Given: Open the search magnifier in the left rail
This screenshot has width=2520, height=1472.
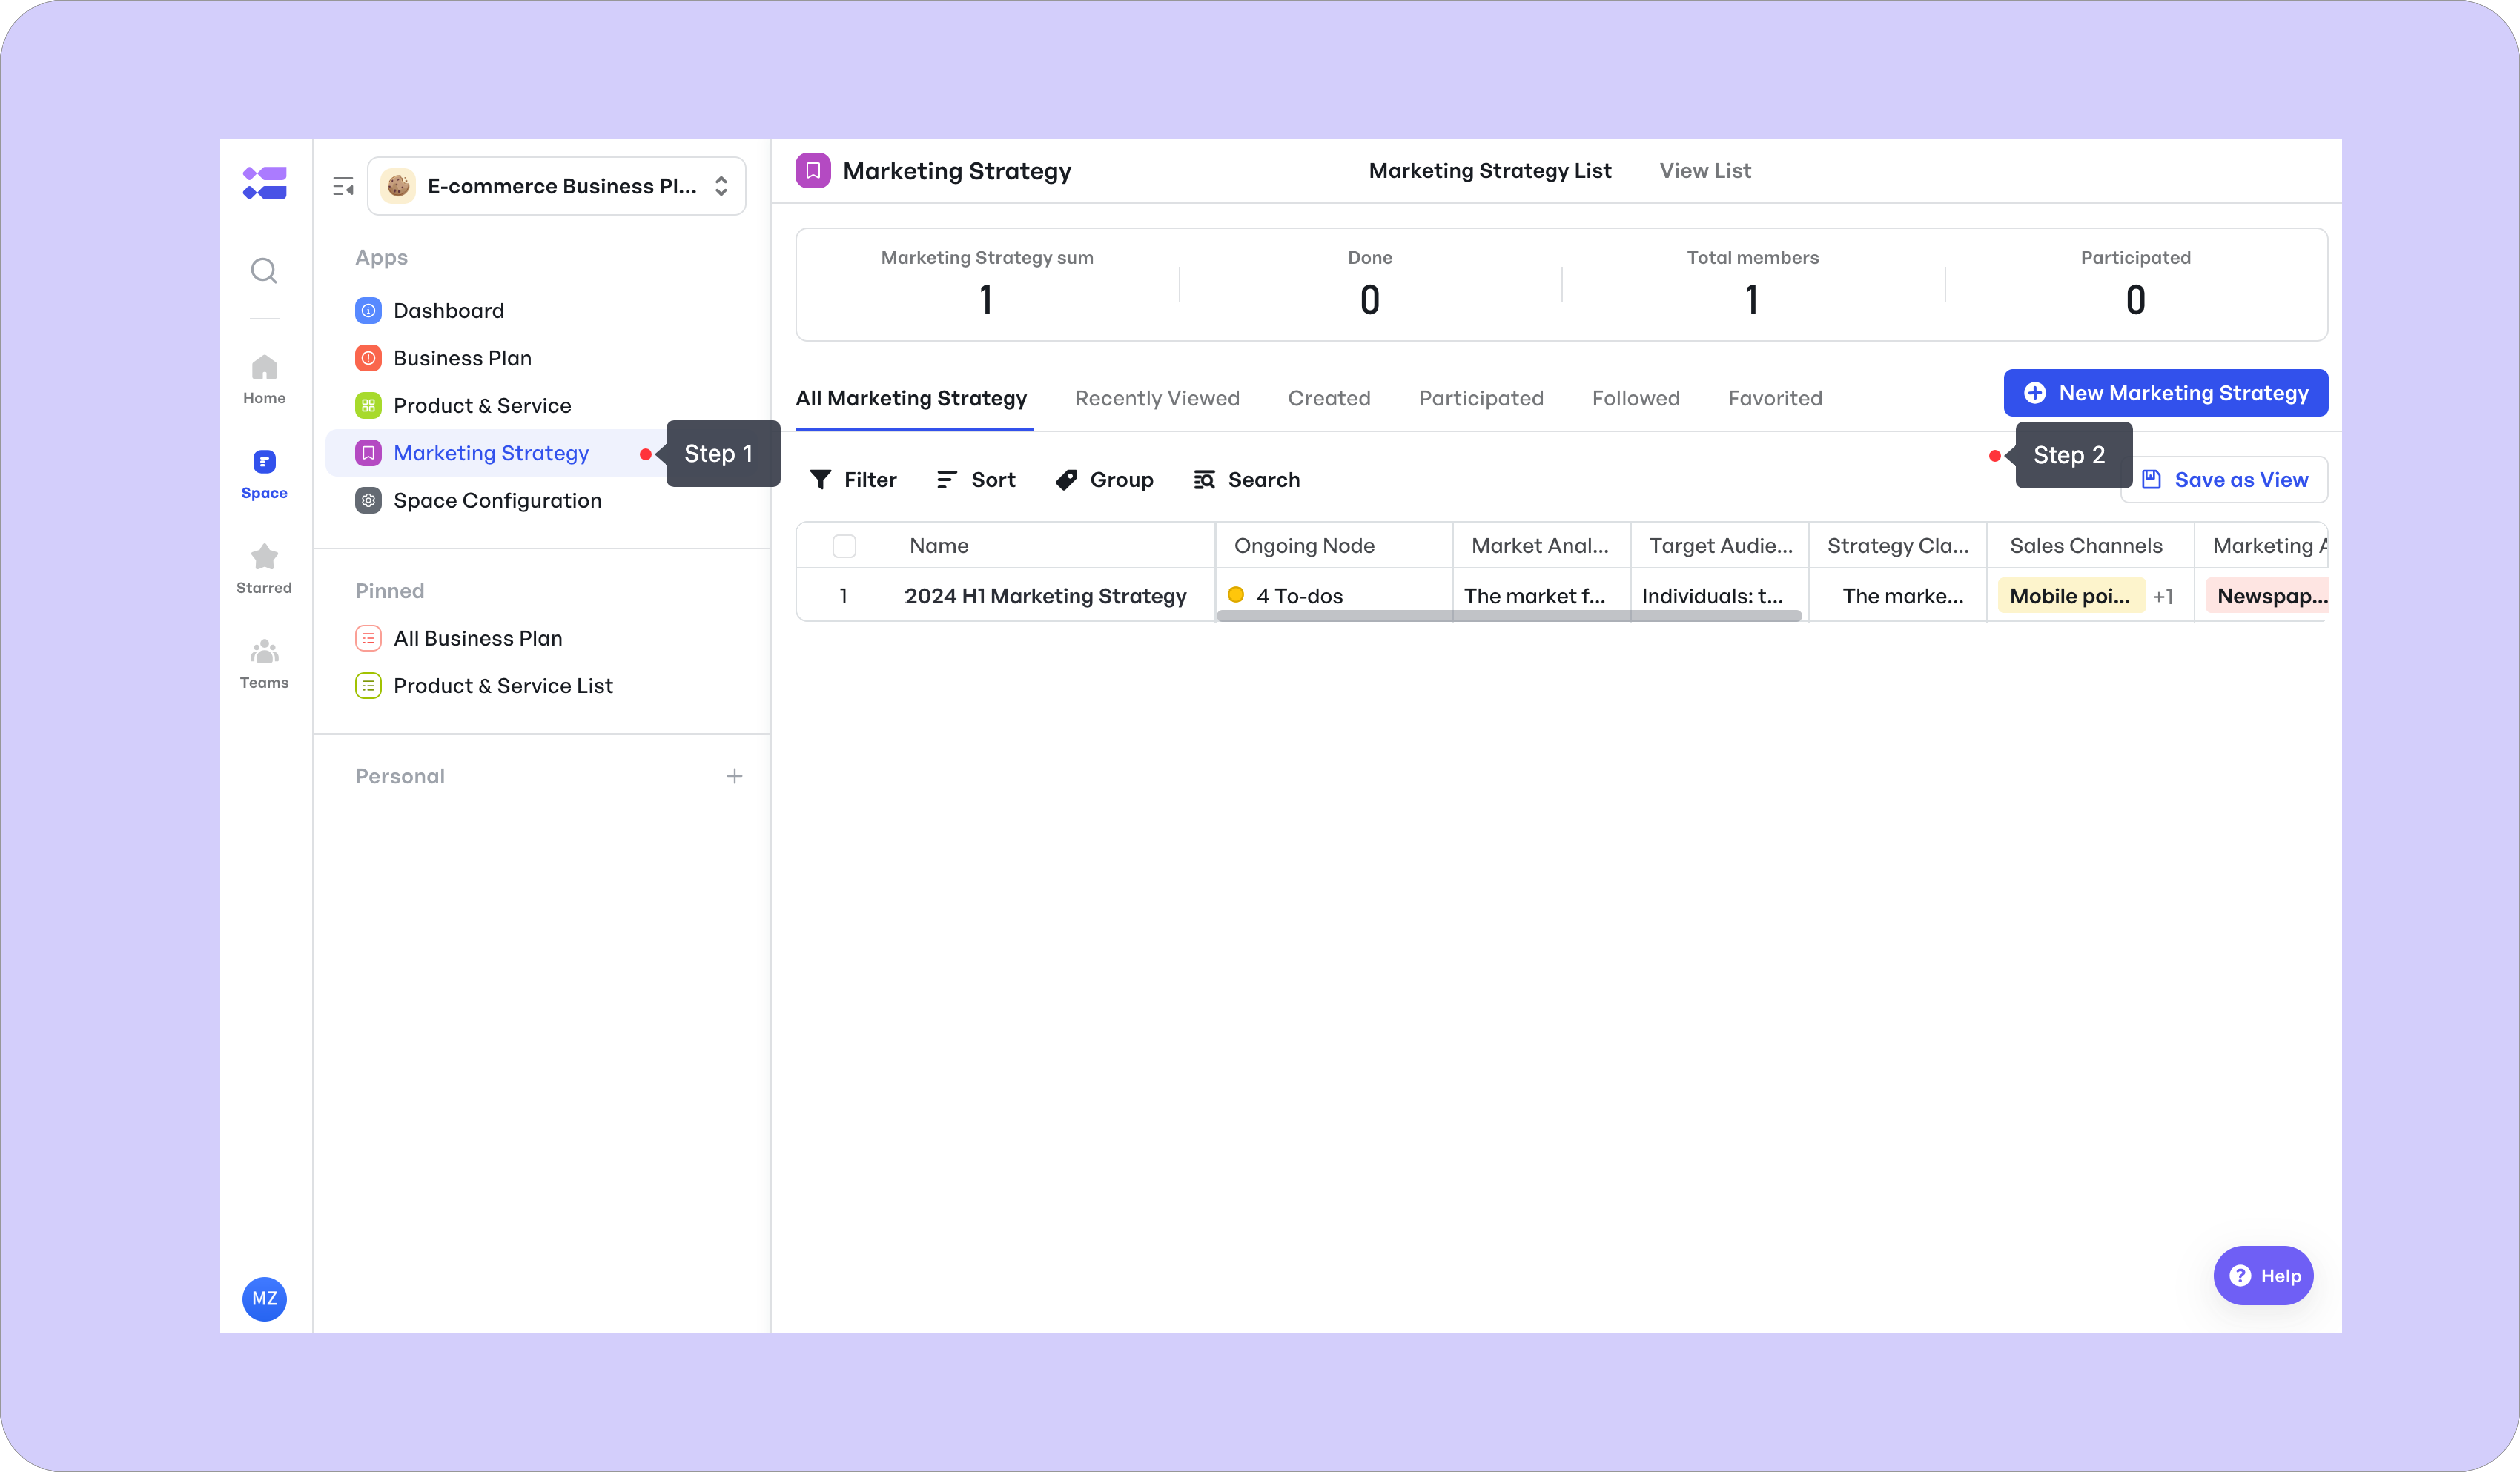Looking at the screenshot, I should [x=264, y=271].
